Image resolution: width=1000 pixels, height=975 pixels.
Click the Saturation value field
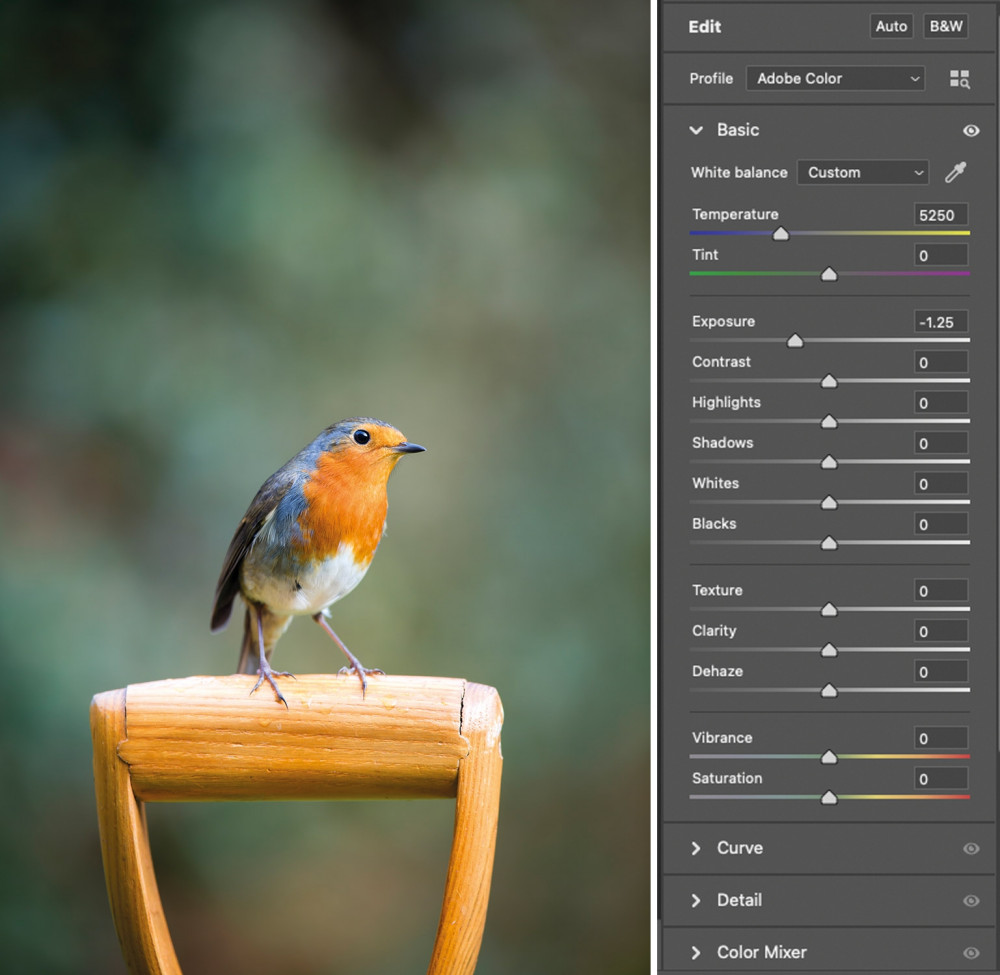coord(941,779)
